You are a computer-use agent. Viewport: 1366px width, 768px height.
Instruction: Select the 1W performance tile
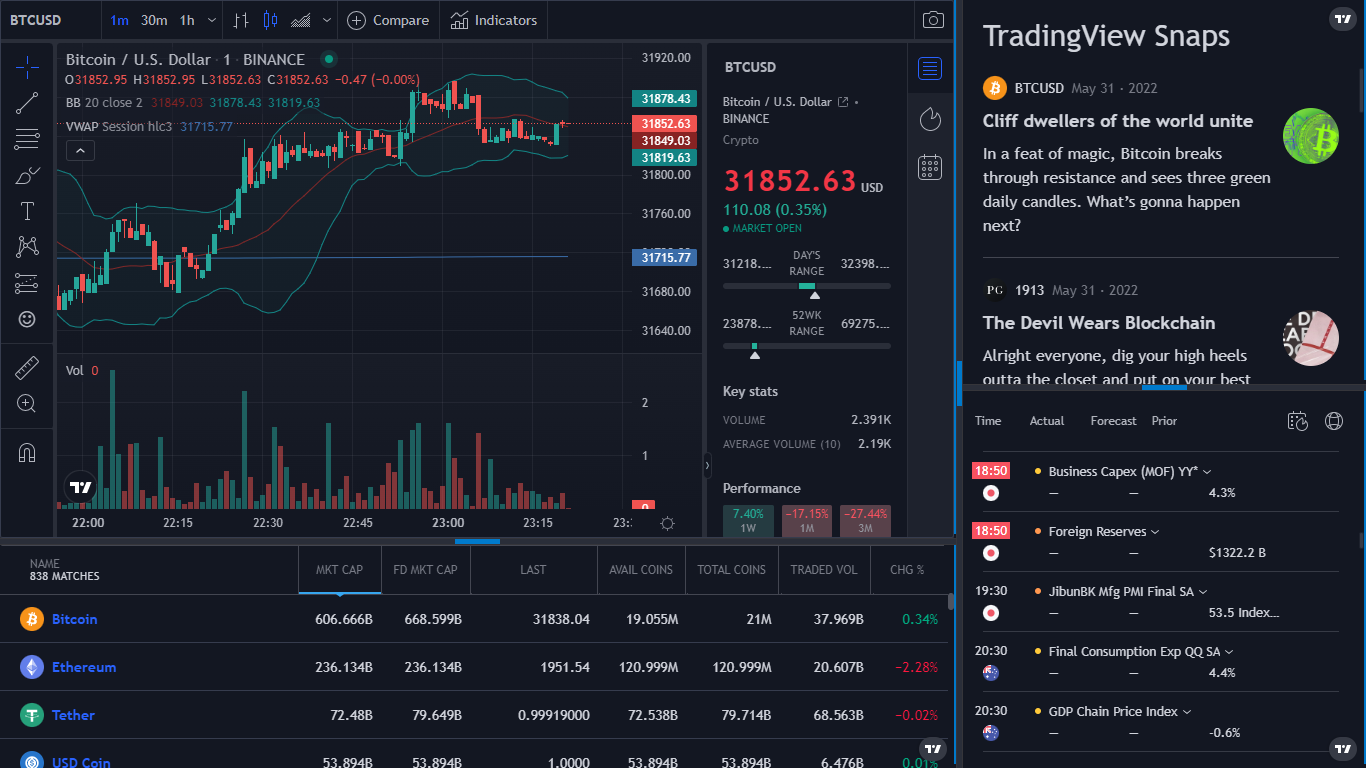tap(748, 520)
